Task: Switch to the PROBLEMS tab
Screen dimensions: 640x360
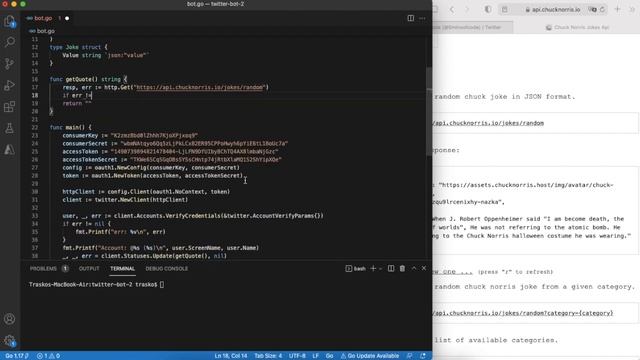Action: tap(43, 269)
